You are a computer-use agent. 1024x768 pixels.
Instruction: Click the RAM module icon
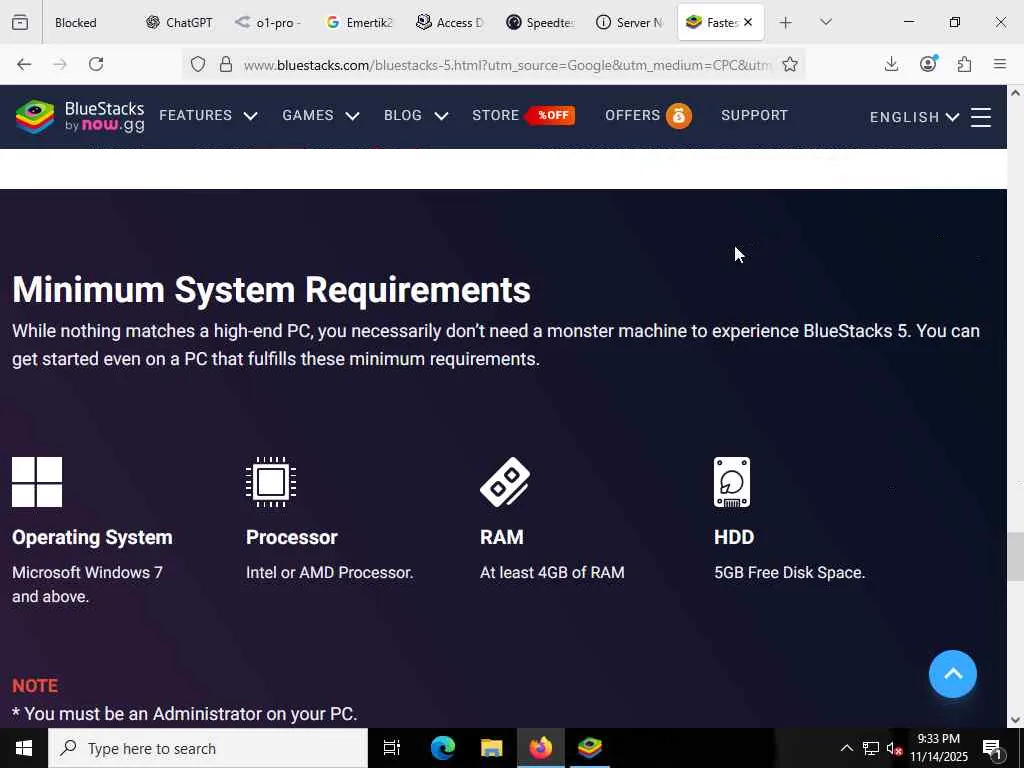coord(505,482)
